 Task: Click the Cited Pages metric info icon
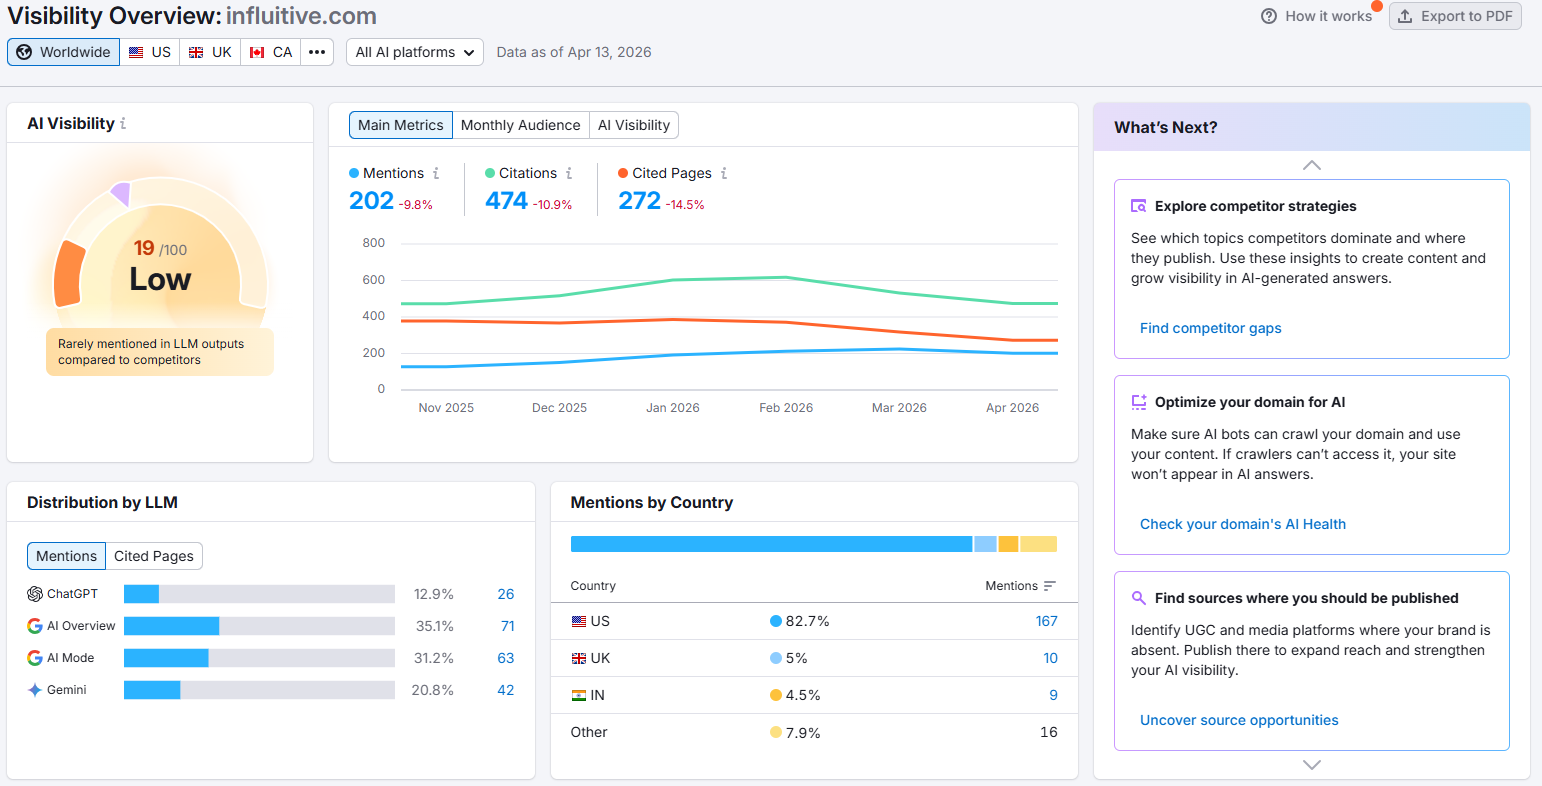click(724, 173)
